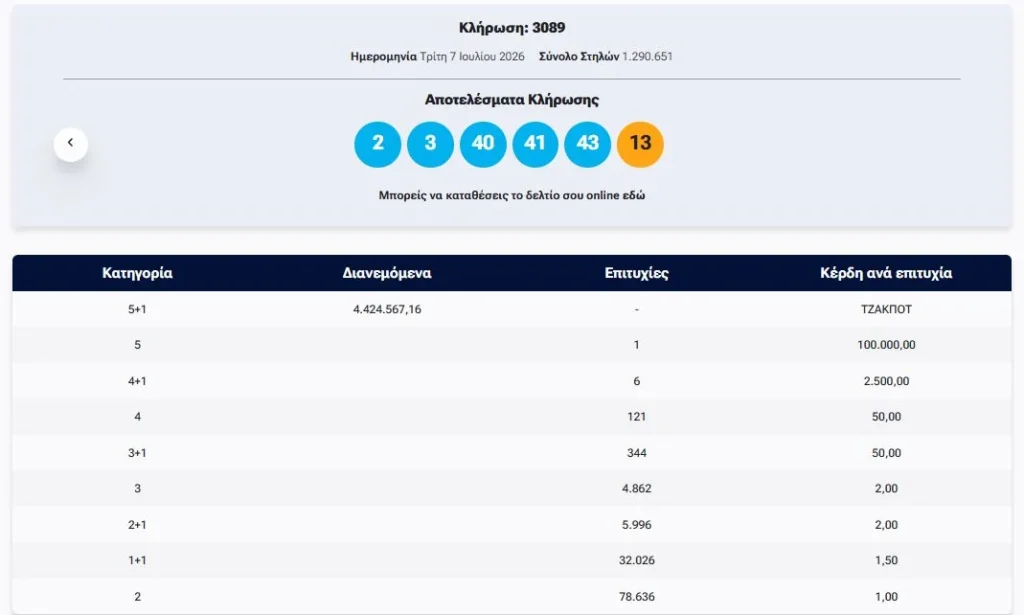
Task: Click the date Τρίτη 7 Ιουλίου 2026
Action: click(x=472, y=57)
